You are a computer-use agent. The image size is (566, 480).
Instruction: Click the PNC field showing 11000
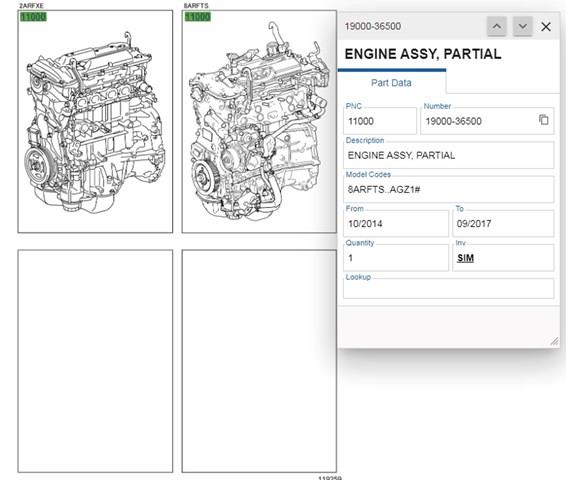pyautogui.click(x=380, y=121)
